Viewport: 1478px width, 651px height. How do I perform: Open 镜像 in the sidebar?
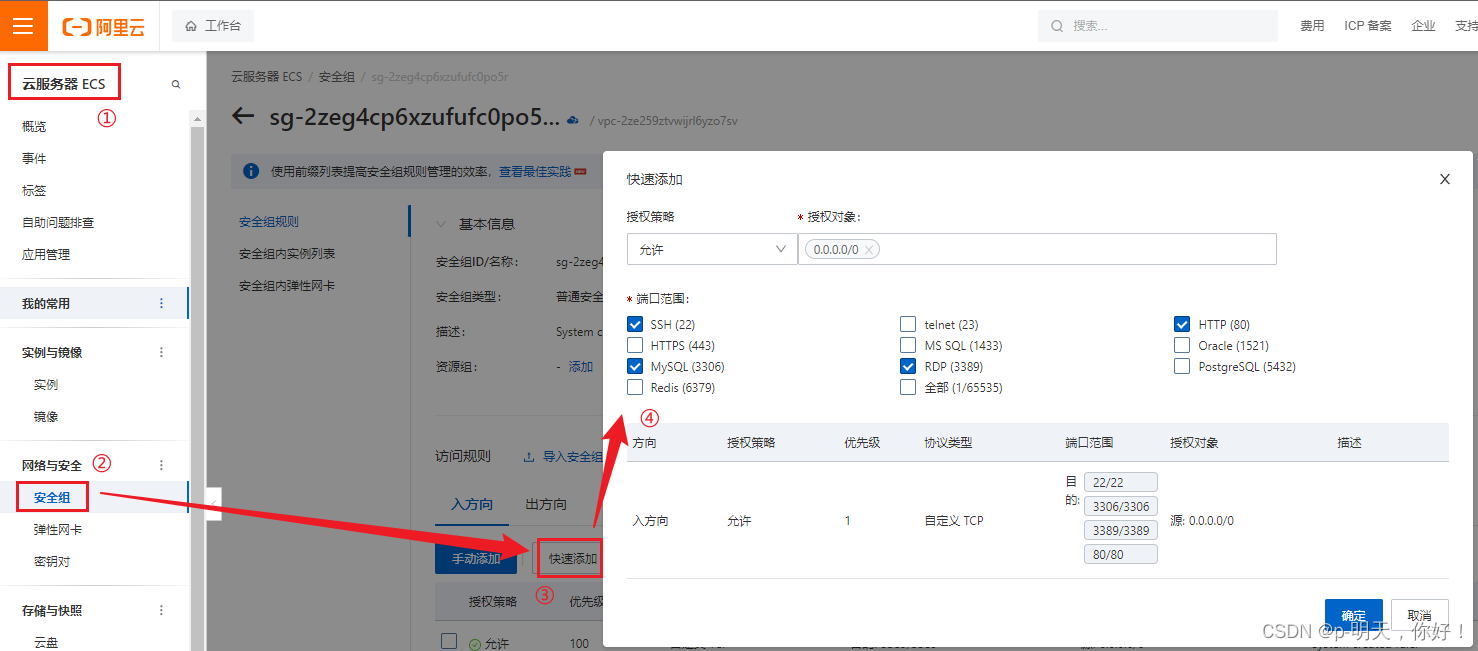click(x=46, y=416)
